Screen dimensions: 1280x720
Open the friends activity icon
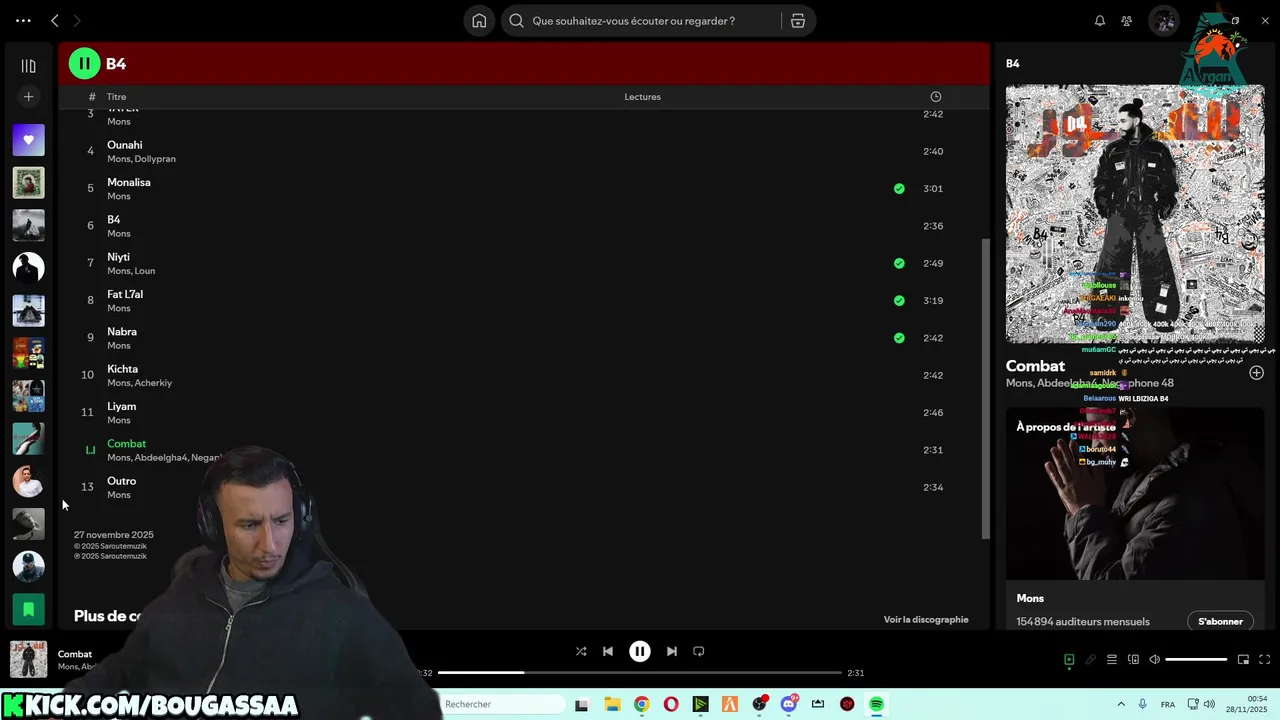[1127, 21]
